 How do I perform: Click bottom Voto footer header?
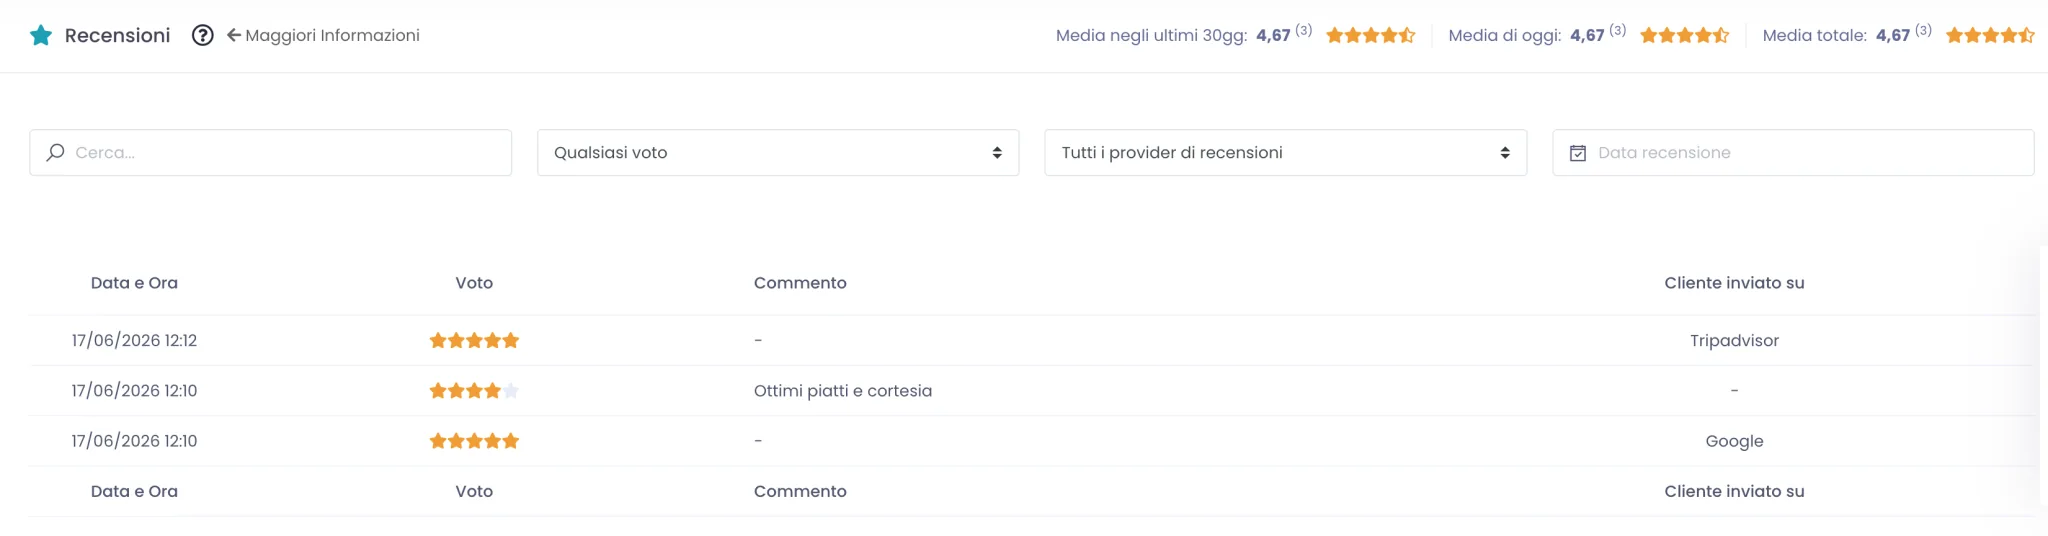(474, 491)
